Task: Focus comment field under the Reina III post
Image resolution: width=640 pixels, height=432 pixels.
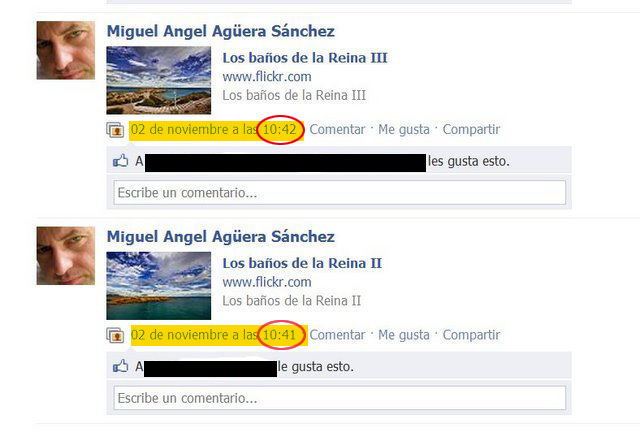Action: point(340,192)
